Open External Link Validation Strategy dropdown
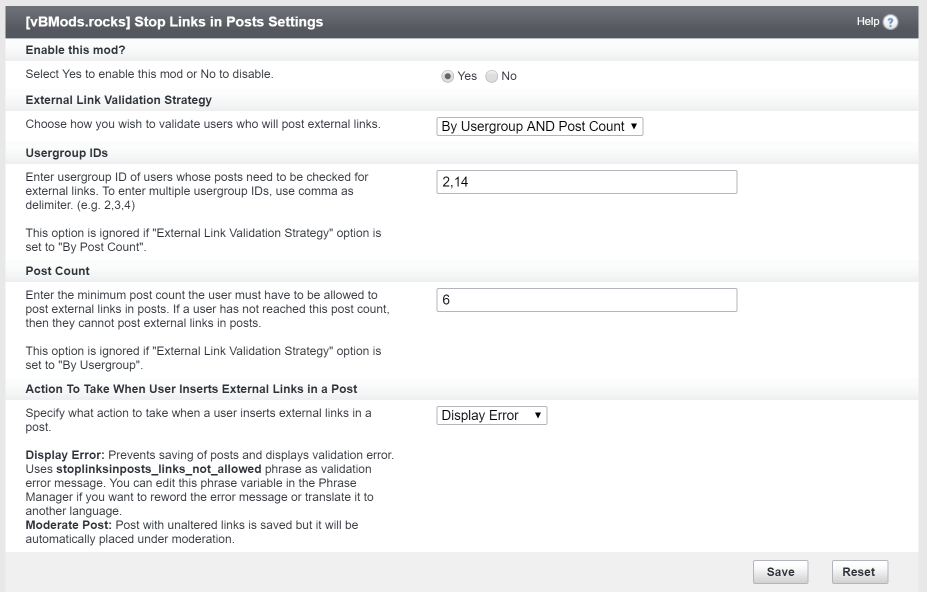 pos(540,126)
